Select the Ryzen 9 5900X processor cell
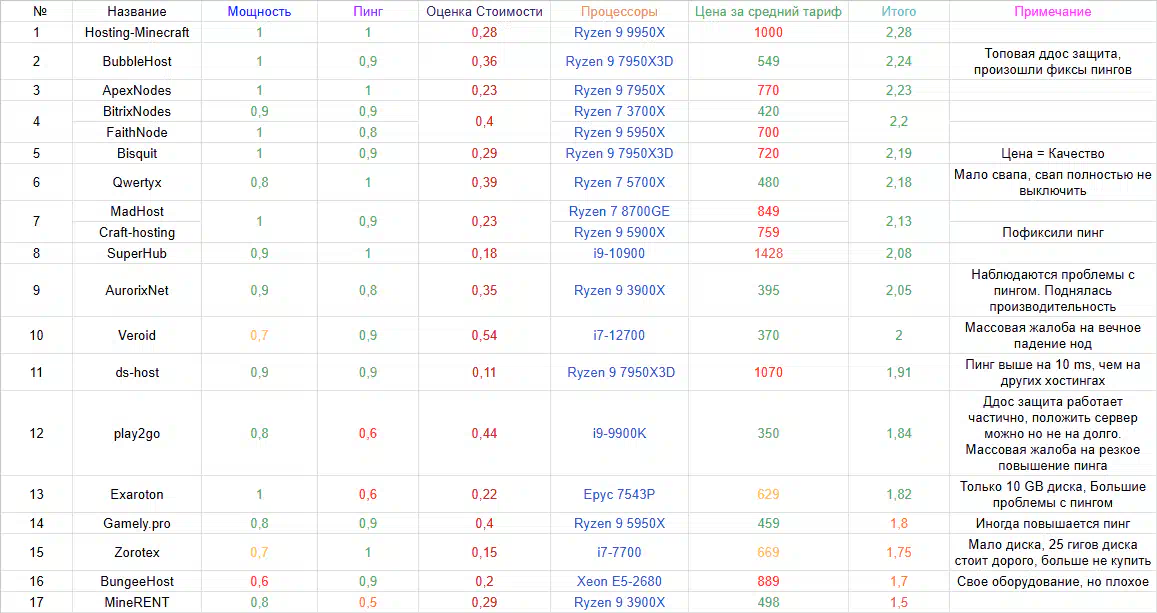Screen dimensions: 1157x613 619,232
